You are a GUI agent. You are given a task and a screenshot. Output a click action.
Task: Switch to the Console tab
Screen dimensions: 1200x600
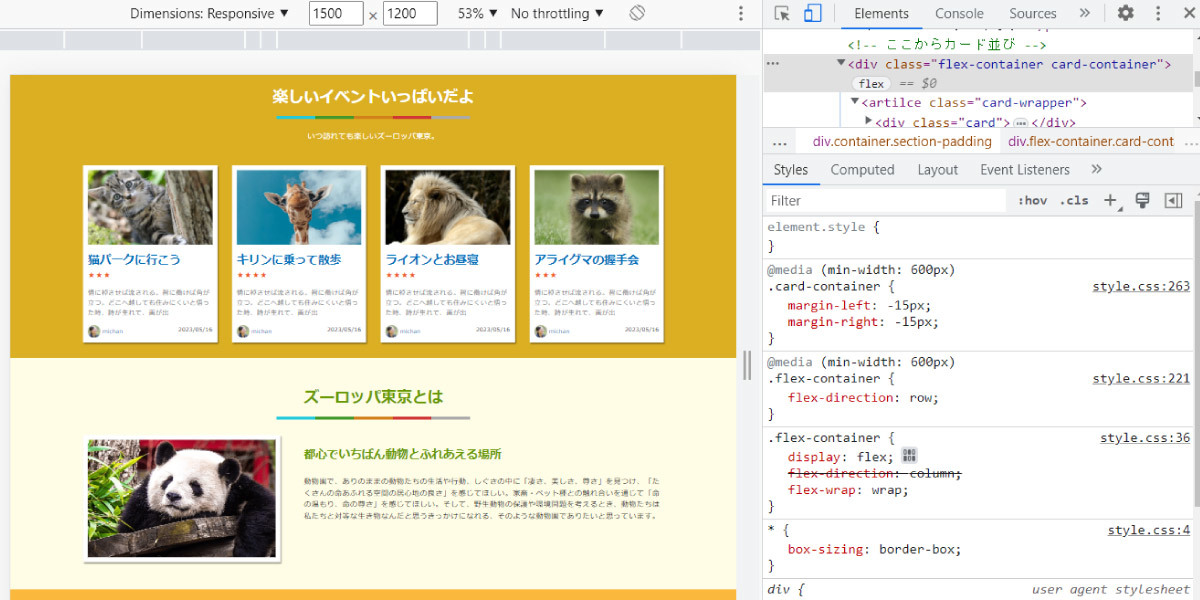click(x=959, y=13)
